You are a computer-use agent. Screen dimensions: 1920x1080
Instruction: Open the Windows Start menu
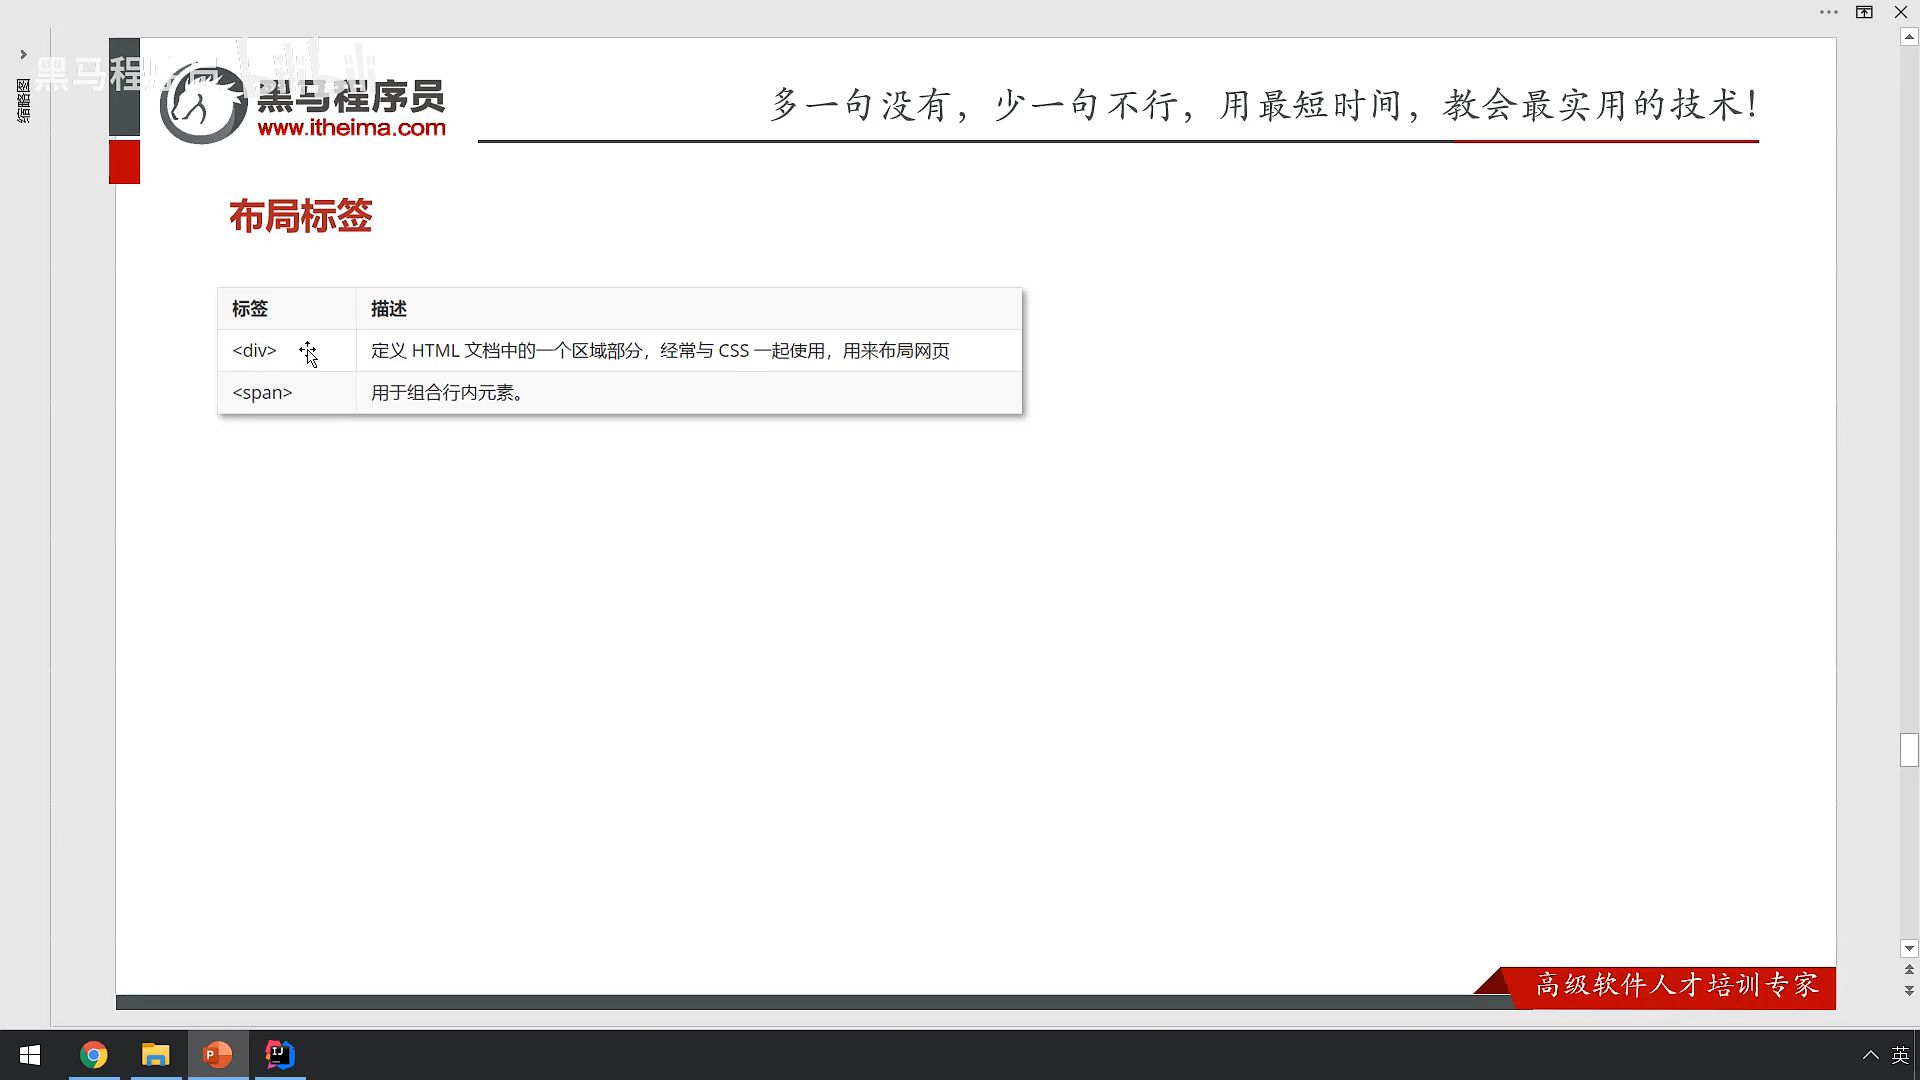pyautogui.click(x=30, y=1055)
